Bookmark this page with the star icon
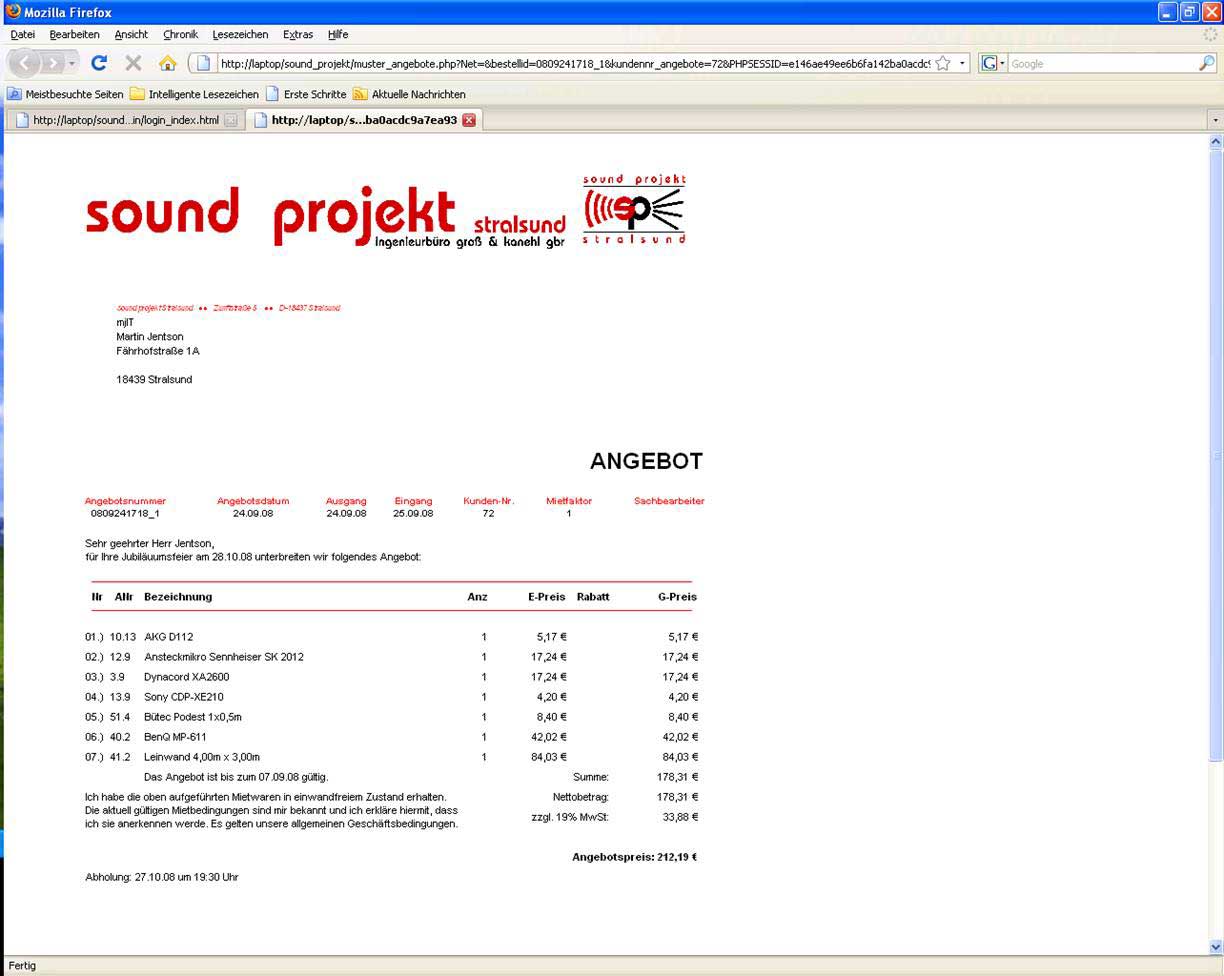Viewport: 1224px width, 976px height. coord(943,63)
